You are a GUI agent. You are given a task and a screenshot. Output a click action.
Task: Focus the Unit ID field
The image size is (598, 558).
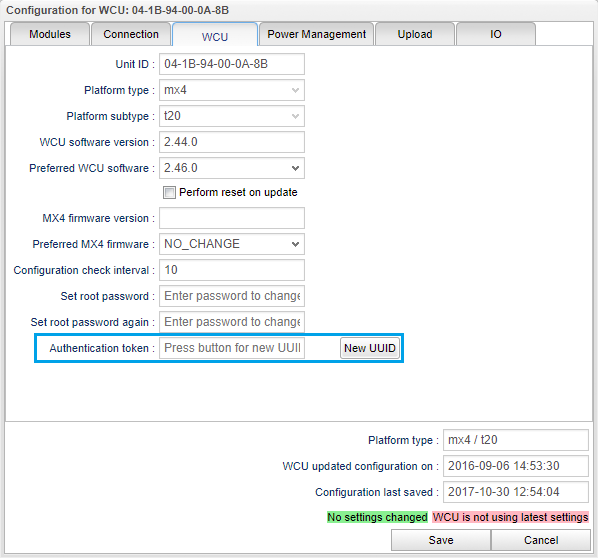[232, 64]
